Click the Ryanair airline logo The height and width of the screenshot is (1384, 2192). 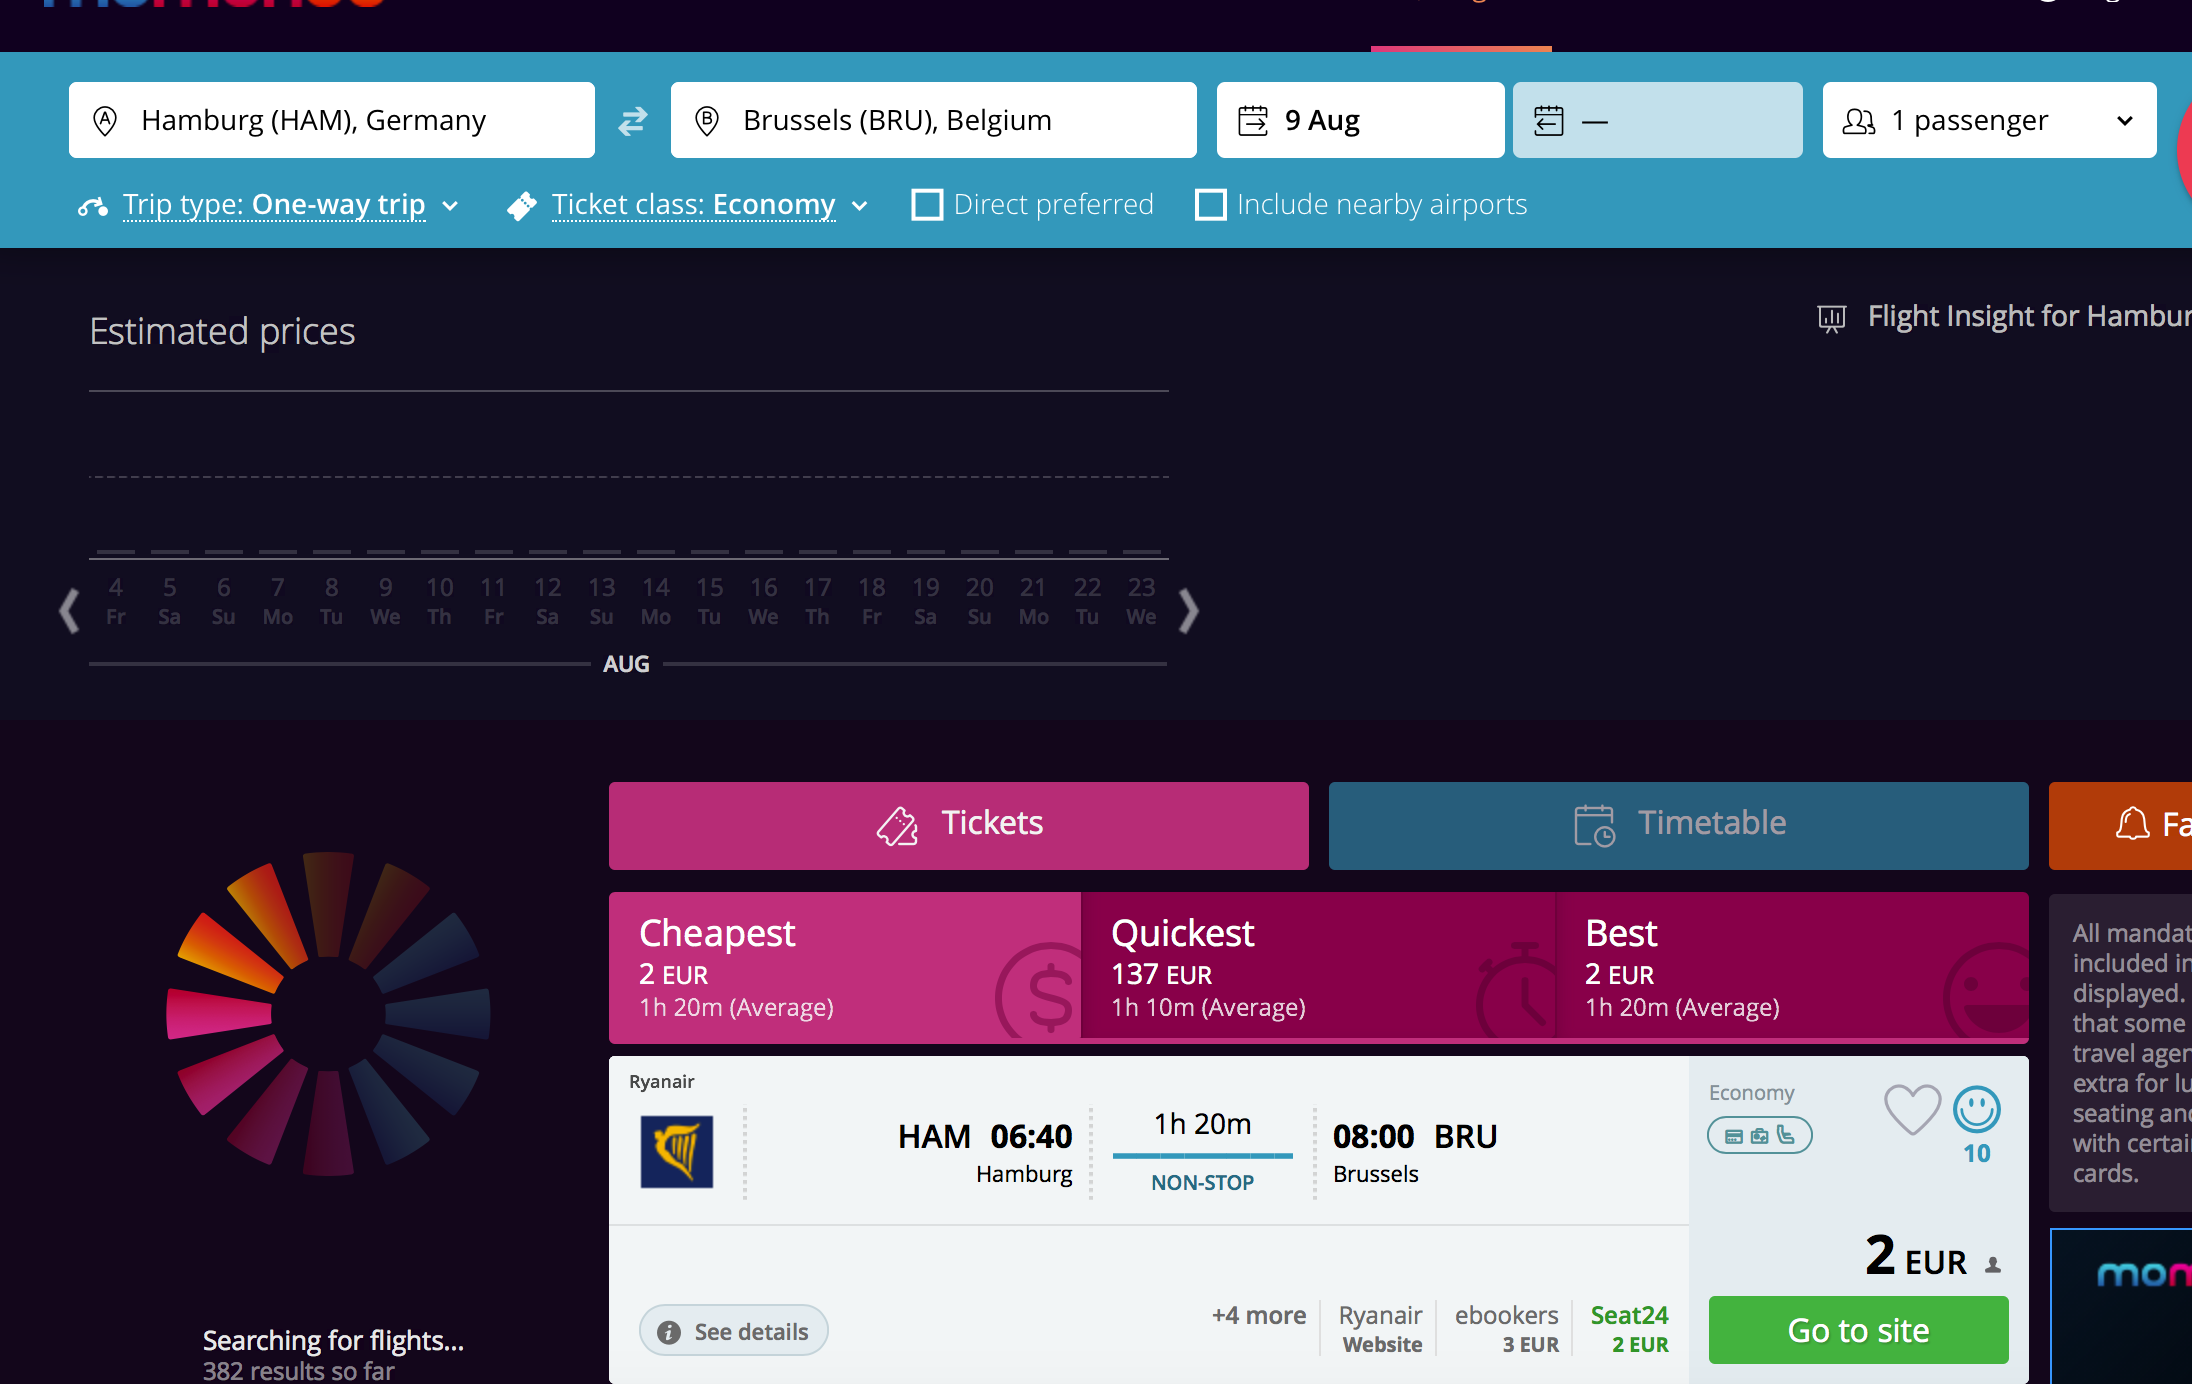point(677,1151)
